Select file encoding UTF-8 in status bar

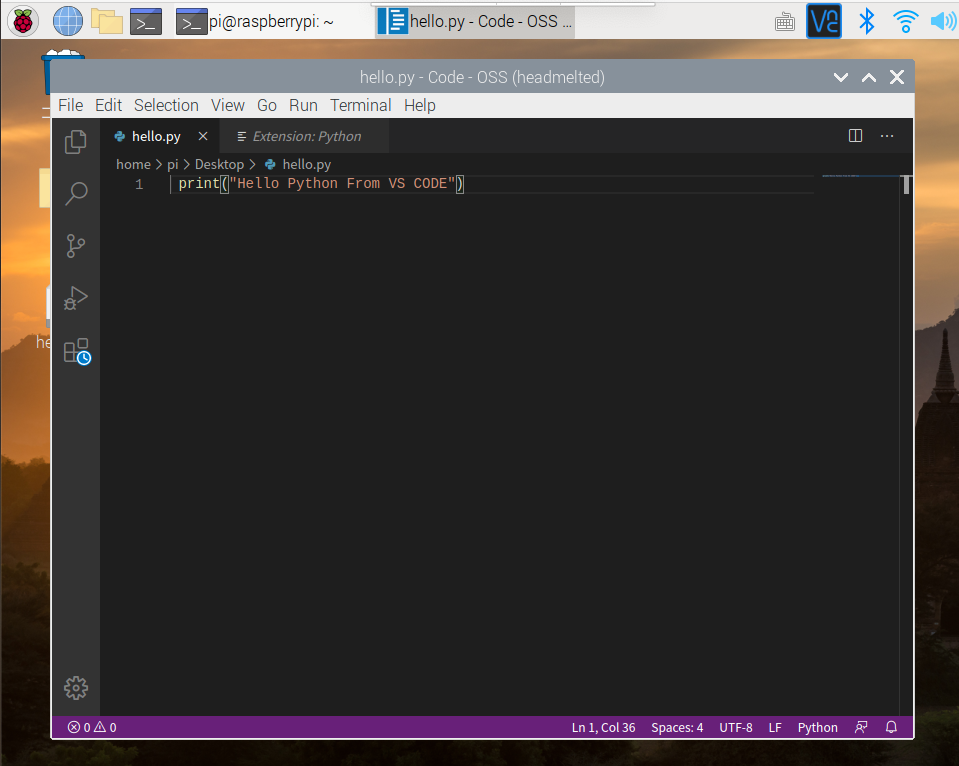click(736, 727)
